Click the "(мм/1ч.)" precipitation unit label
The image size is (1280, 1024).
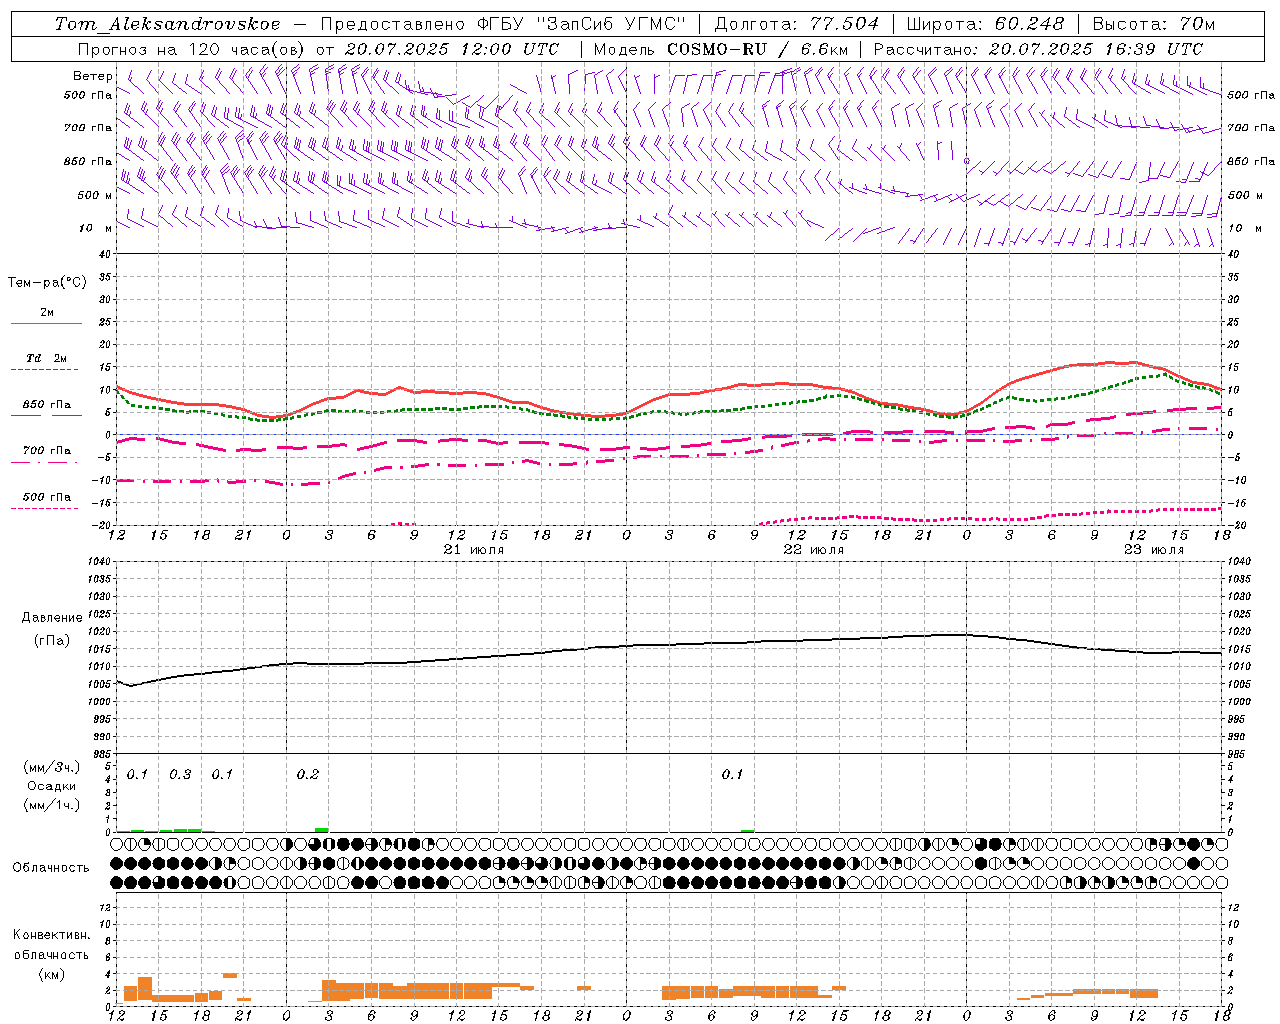pos(52,805)
